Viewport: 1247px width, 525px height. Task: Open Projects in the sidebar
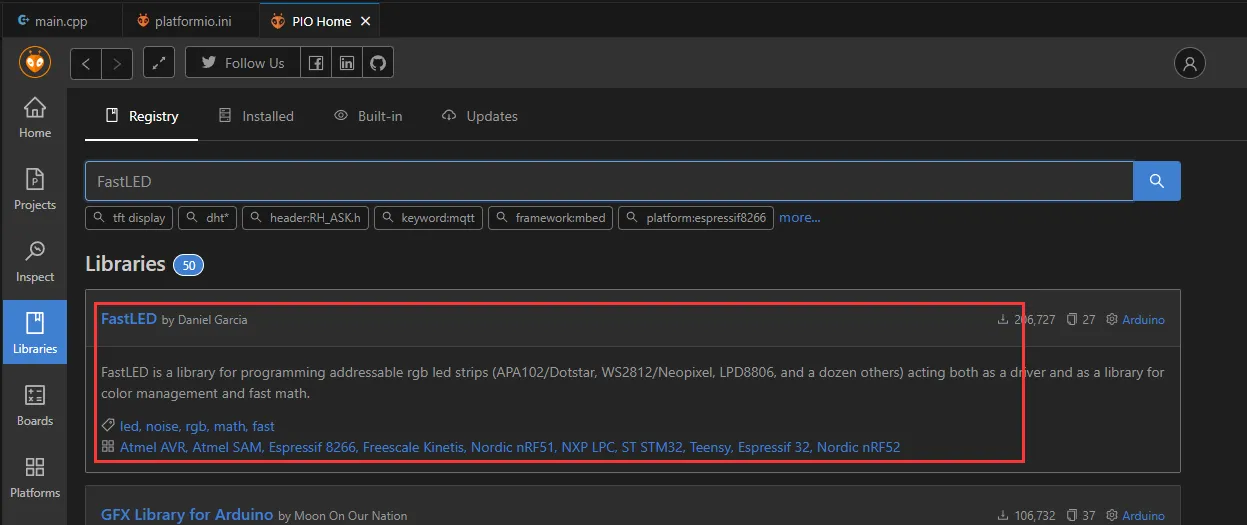(x=35, y=189)
